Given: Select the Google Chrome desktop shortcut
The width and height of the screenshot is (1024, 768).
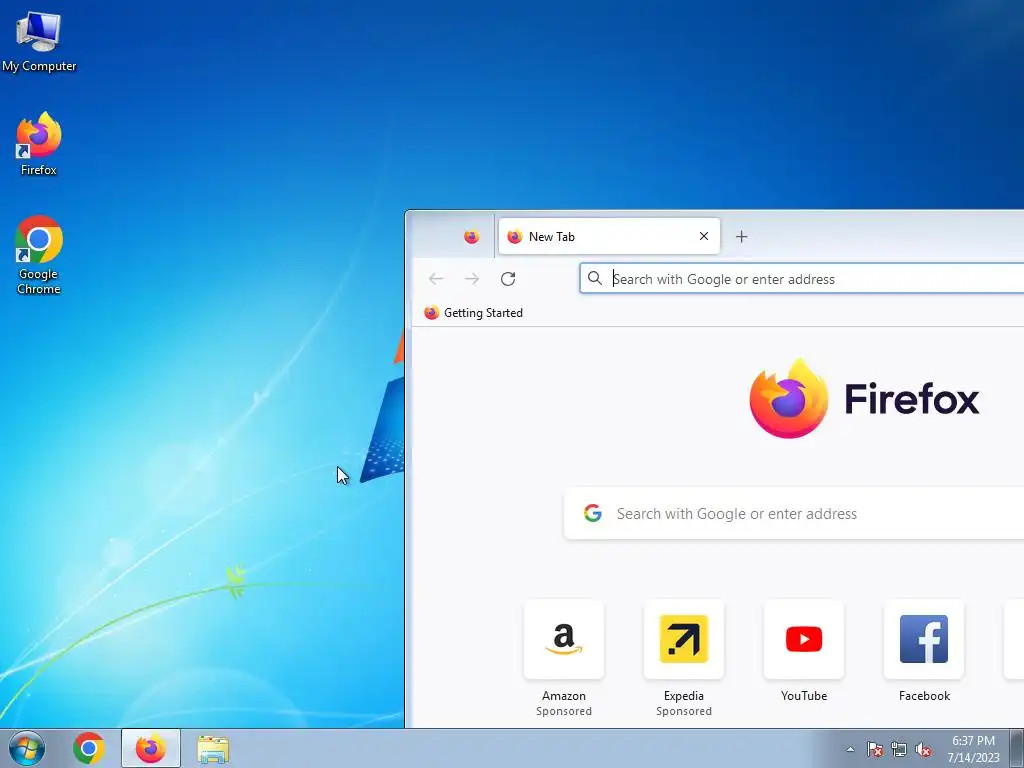Looking at the screenshot, I should 39,255.
